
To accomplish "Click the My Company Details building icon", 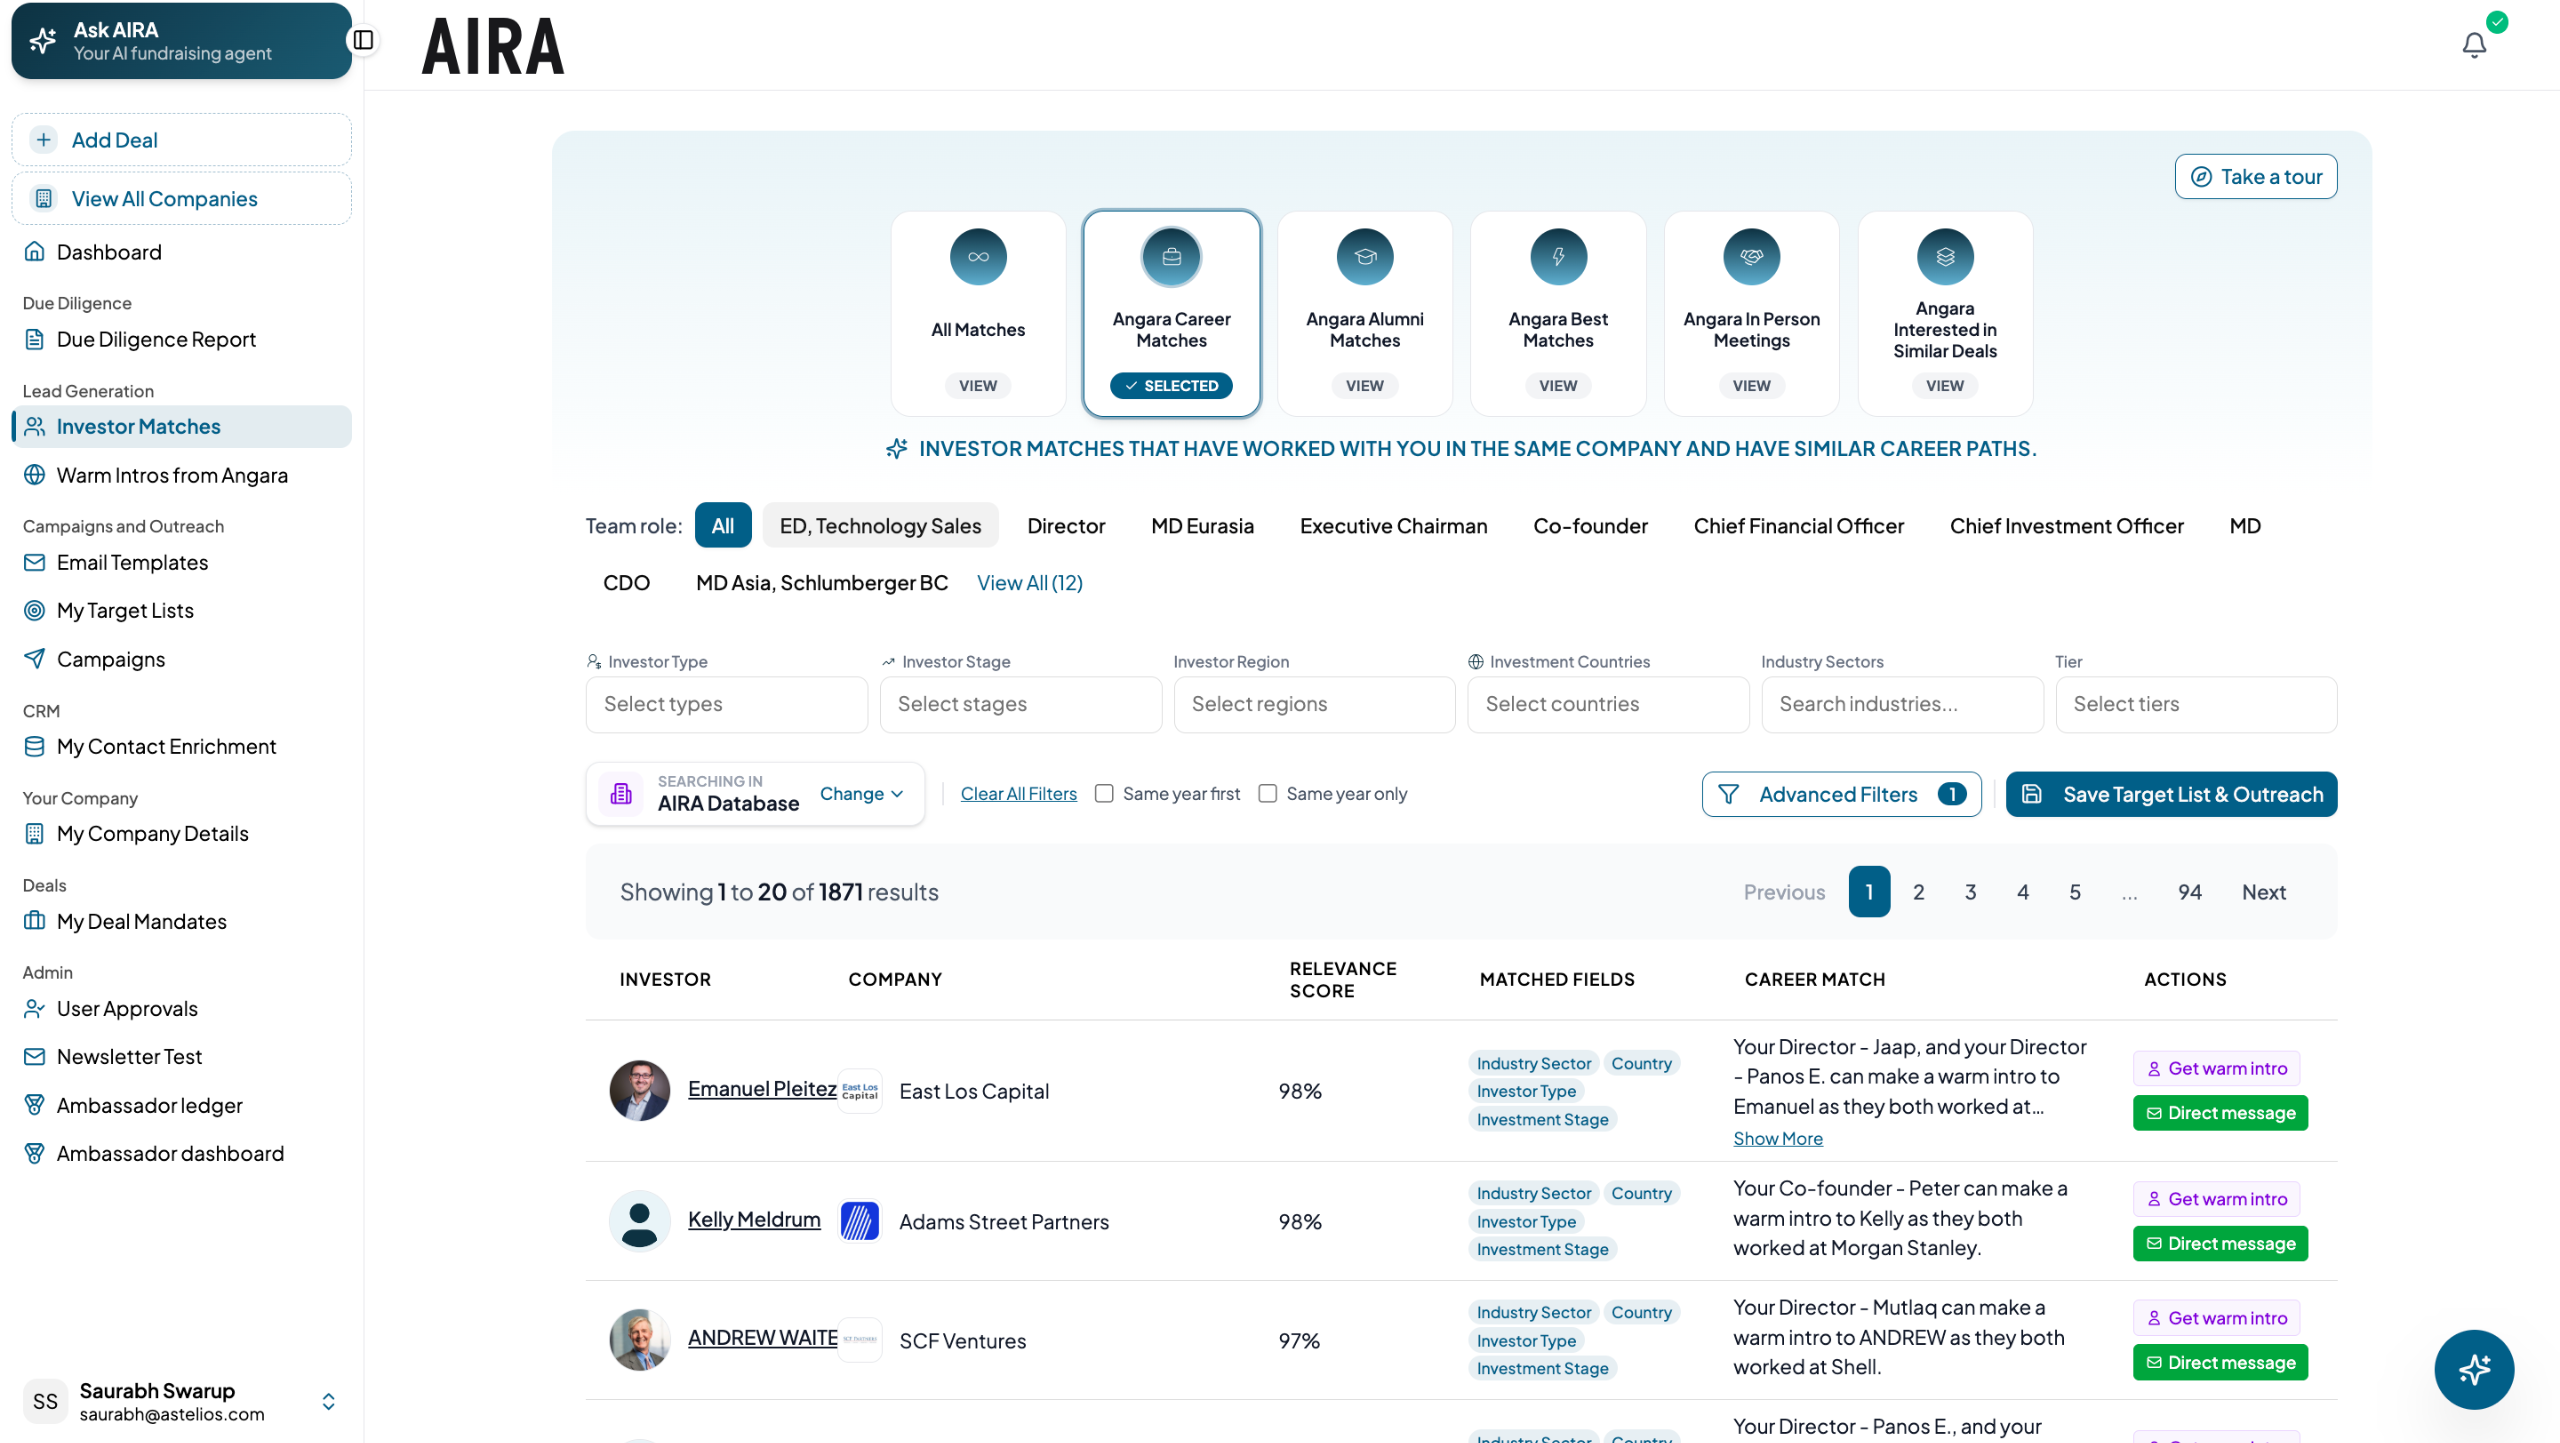I will click(35, 833).
